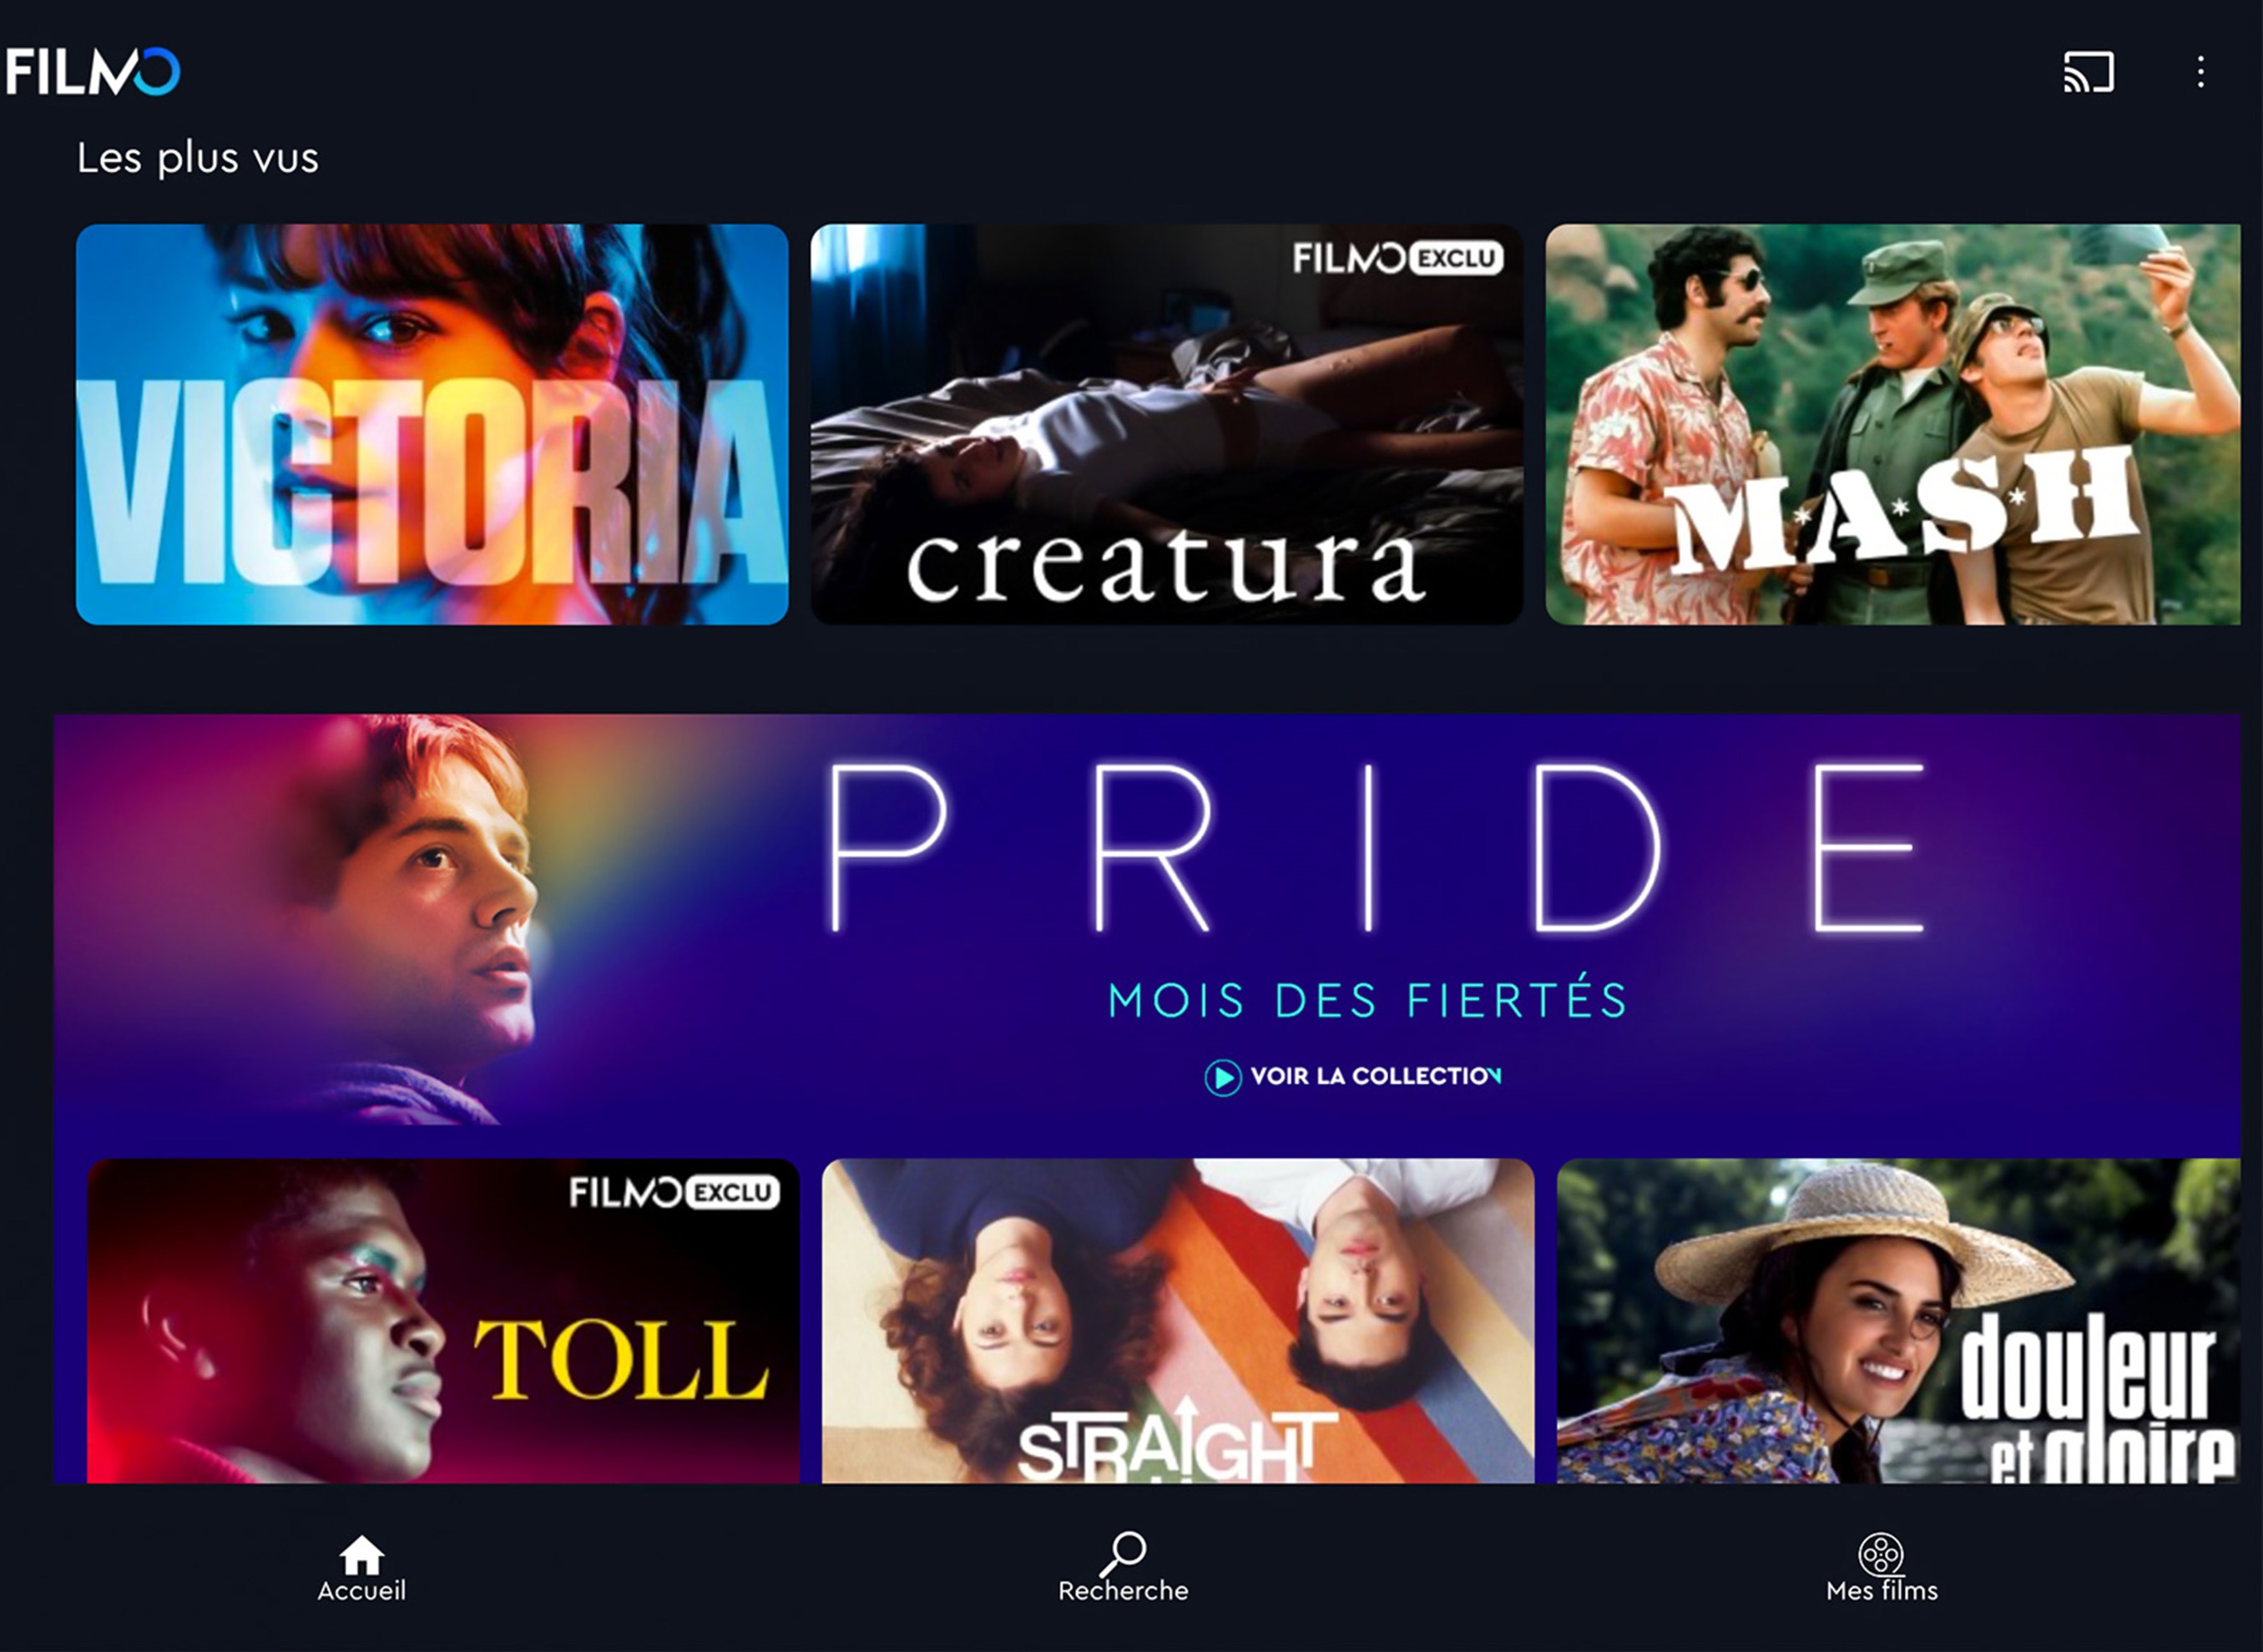The width and height of the screenshot is (2263, 1652).
Task: Open the Toll movie thumbnail
Action: click(x=443, y=1321)
